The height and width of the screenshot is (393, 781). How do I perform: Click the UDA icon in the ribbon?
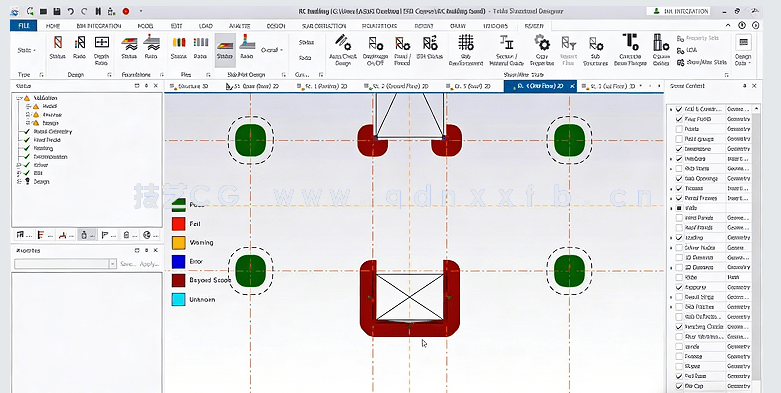(x=687, y=50)
